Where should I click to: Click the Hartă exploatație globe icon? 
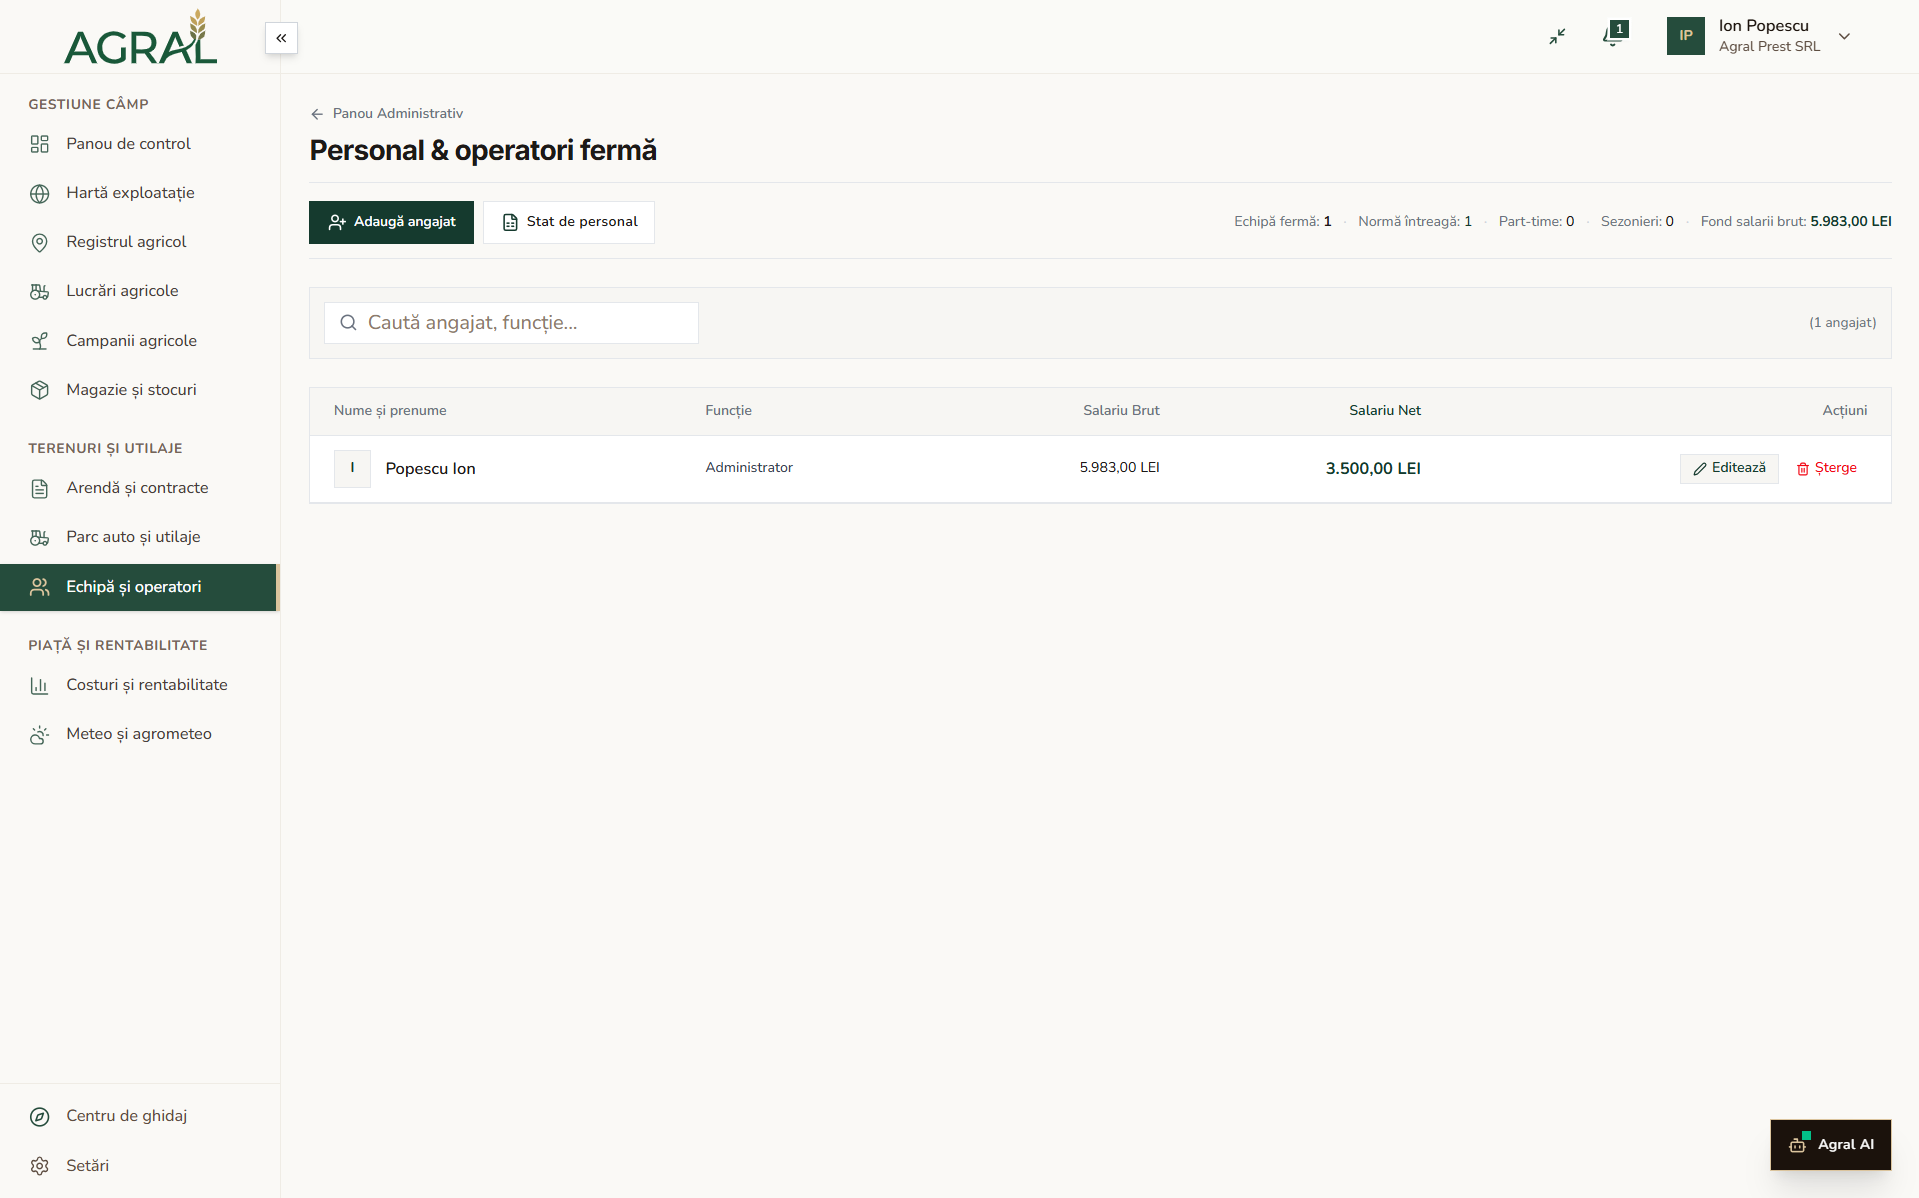(40, 193)
